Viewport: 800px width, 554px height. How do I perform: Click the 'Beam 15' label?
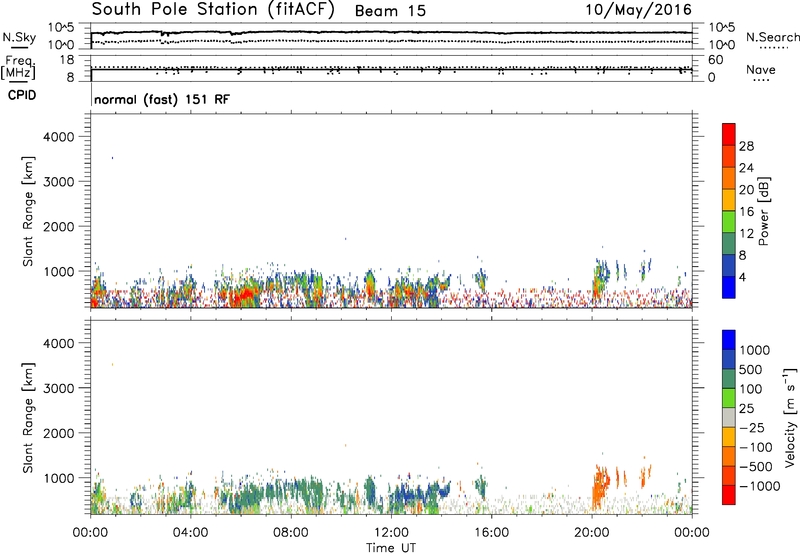pos(390,11)
